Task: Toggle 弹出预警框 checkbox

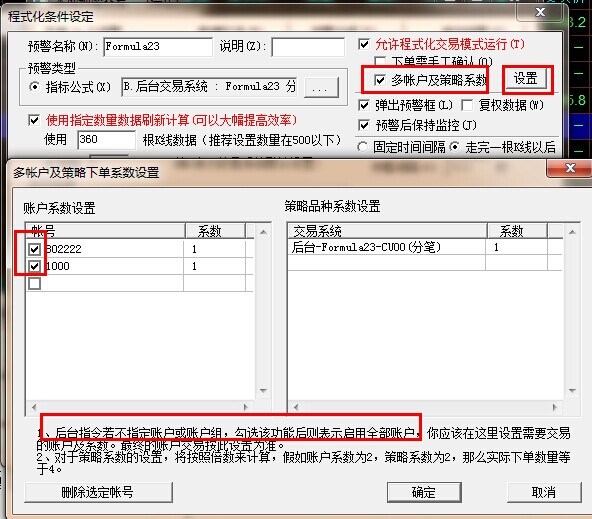Action: coord(364,105)
